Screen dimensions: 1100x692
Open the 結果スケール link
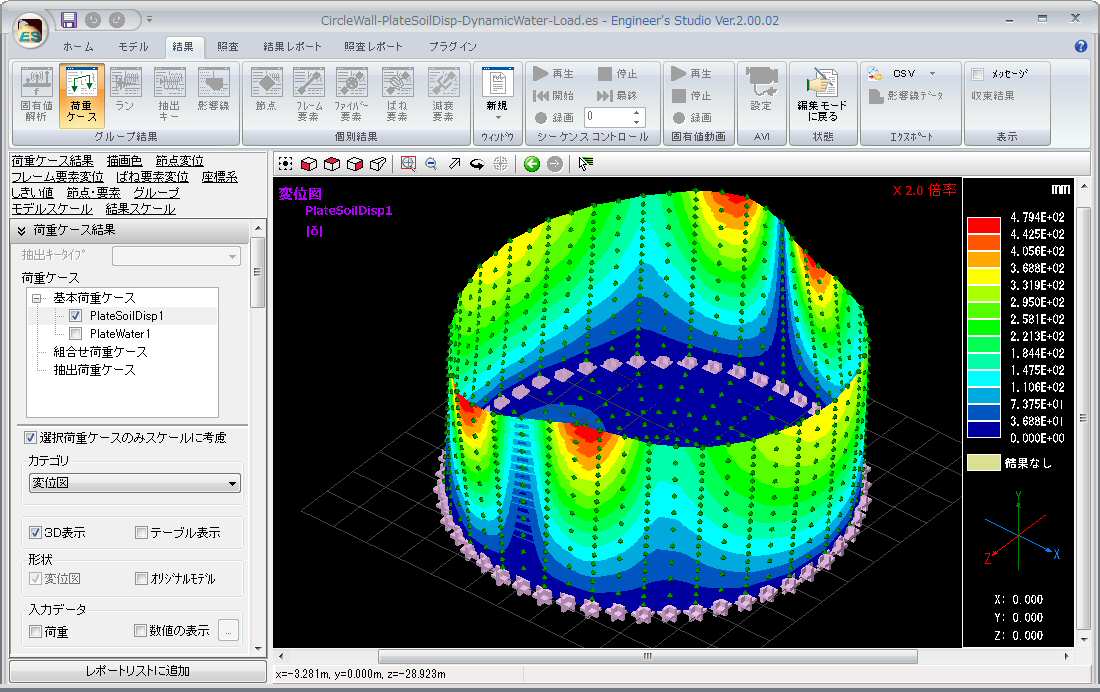click(140, 209)
